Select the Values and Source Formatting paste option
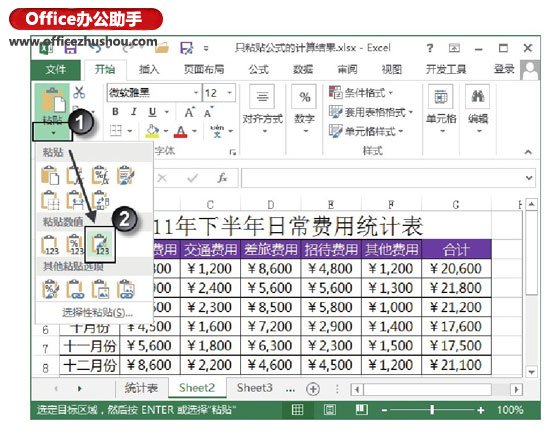This screenshot has width=560, height=434. [x=100, y=244]
